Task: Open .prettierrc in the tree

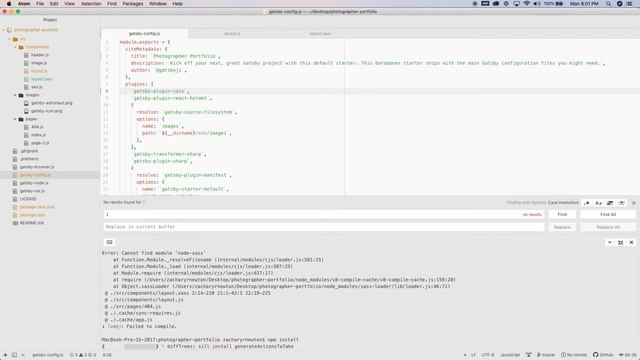Action: (29, 159)
